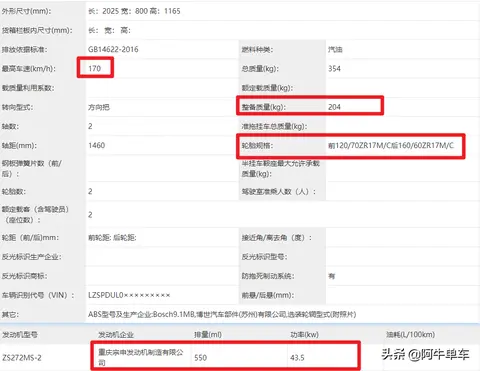Click the 轮胎数 label

pyautogui.click(x=14, y=192)
